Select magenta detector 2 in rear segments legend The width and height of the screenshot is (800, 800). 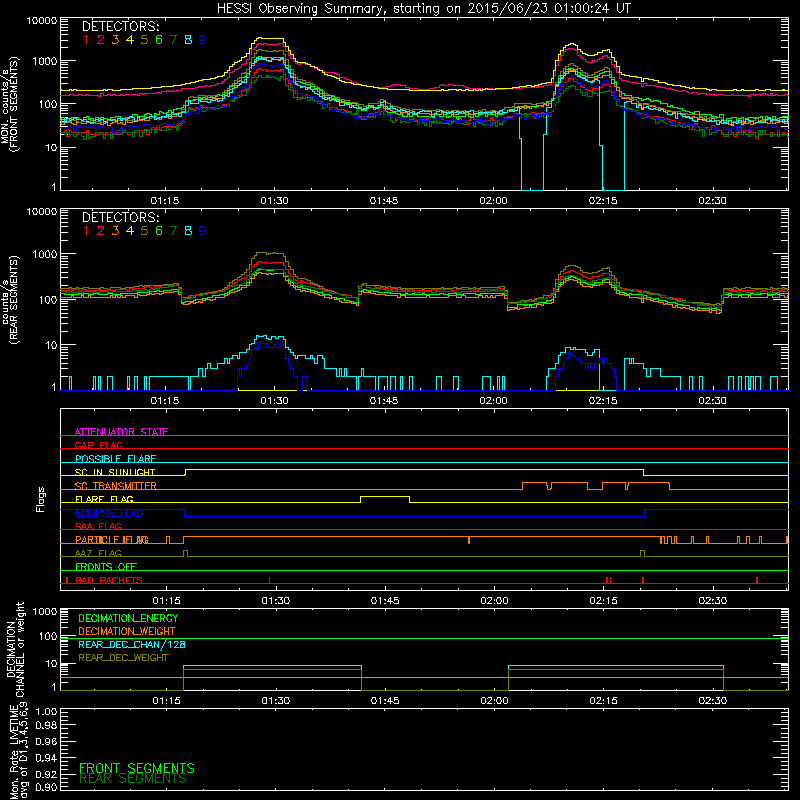tap(101, 231)
